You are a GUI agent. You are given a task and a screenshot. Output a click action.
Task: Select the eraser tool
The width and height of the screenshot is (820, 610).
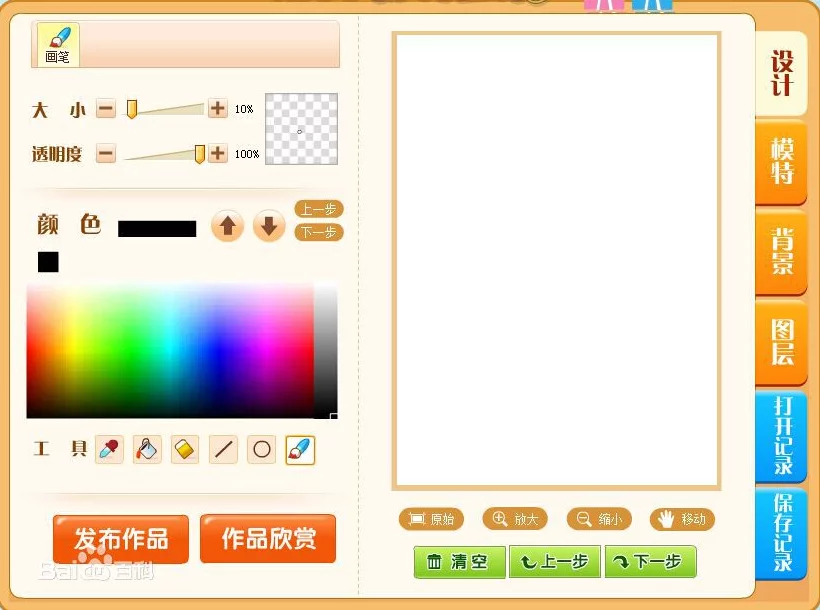185,449
